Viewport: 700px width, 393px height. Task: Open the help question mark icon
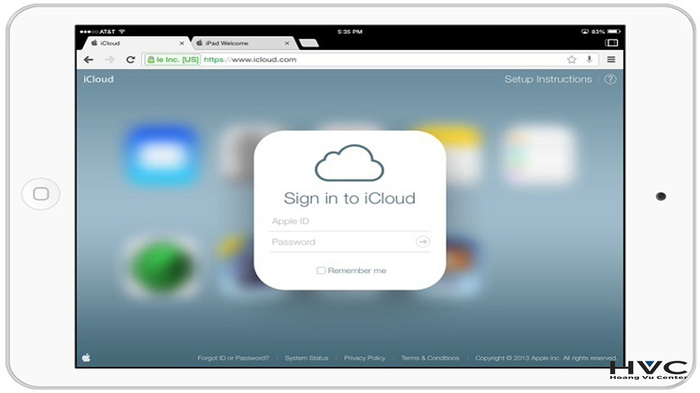610,79
